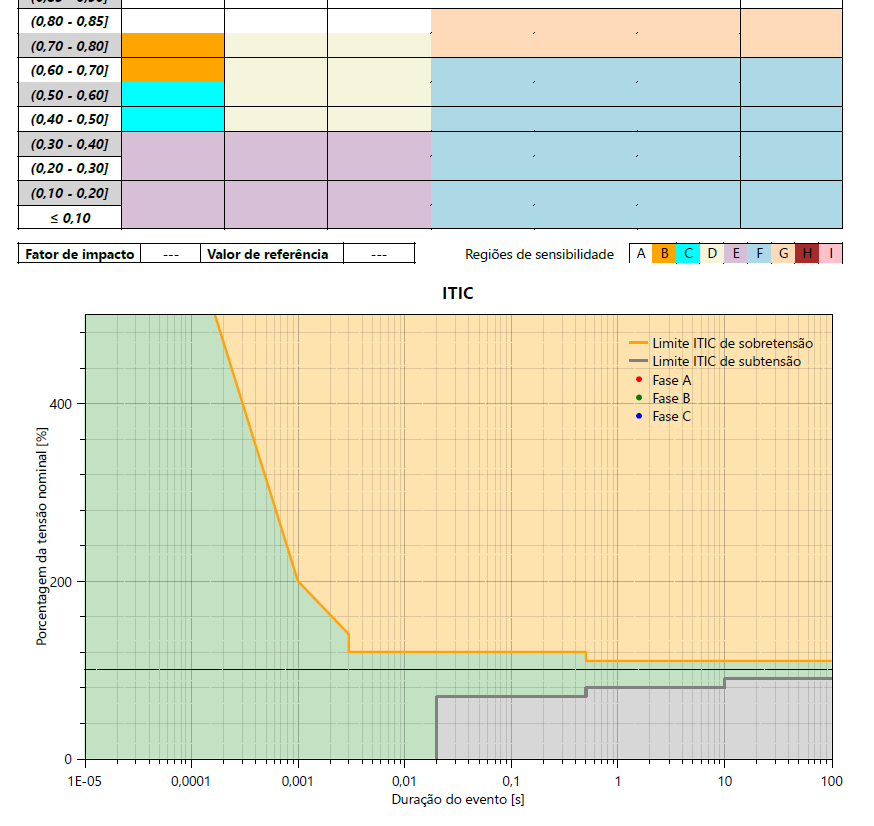The width and height of the screenshot is (874, 826).
Task: Select sensitivity region A swatch
Action: point(641,254)
